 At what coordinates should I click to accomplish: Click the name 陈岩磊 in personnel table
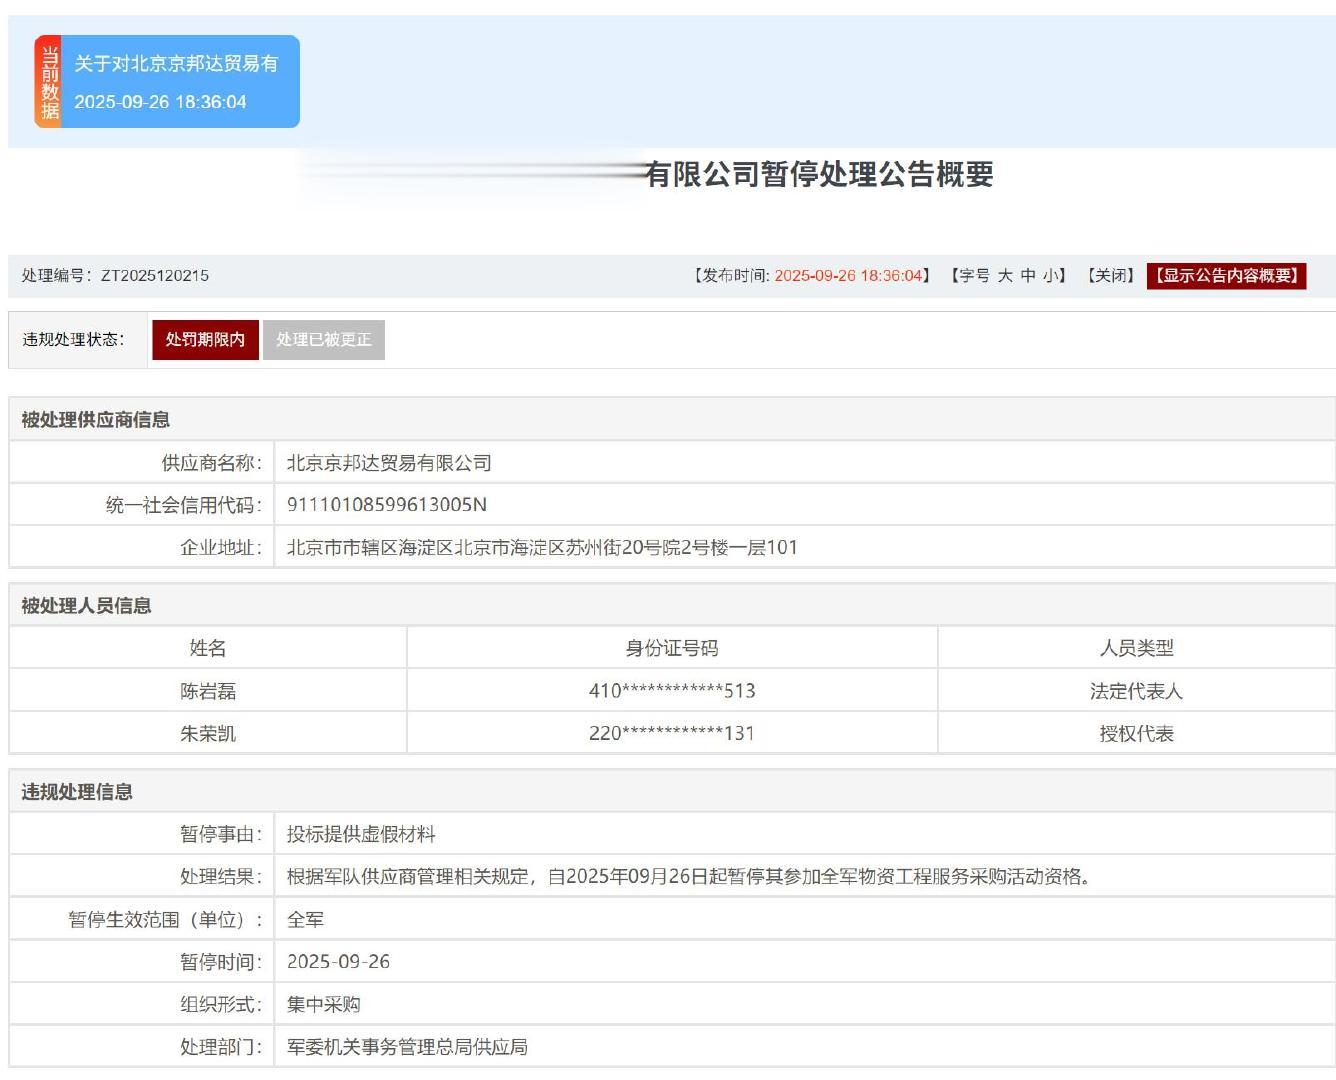click(208, 691)
